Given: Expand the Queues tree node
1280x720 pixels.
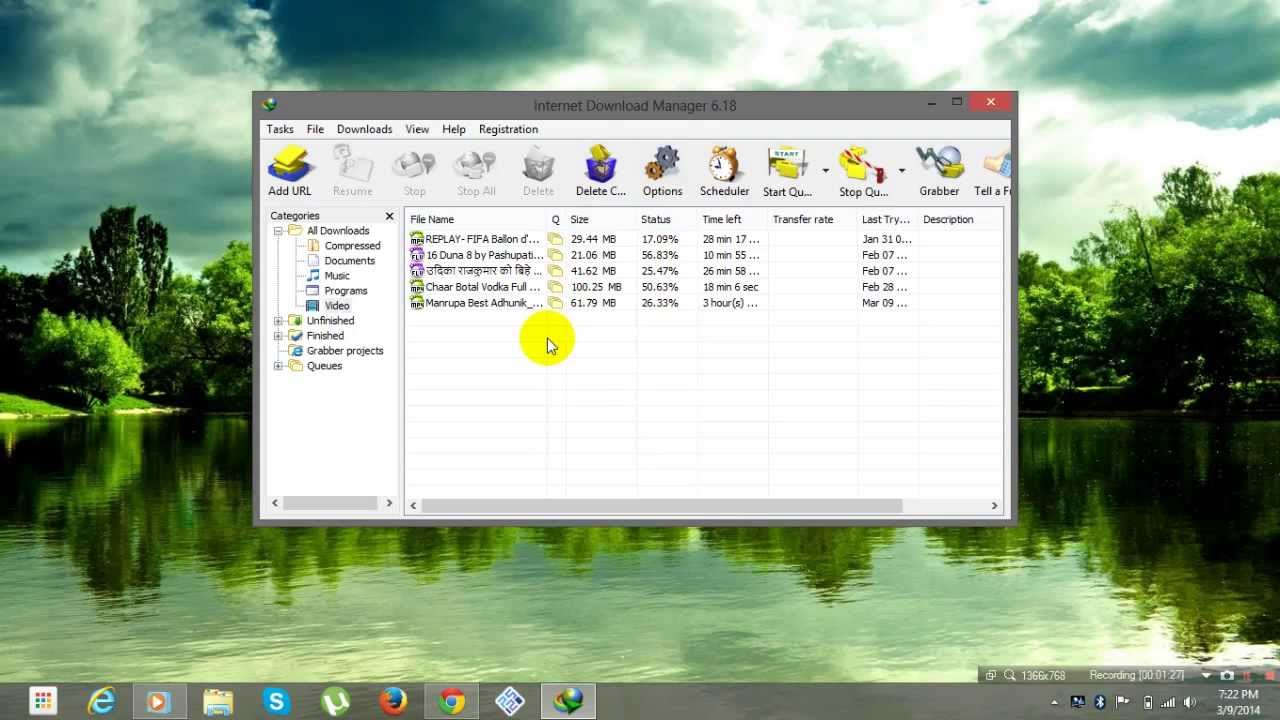Looking at the screenshot, I should pyautogui.click(x=279, y=366).
